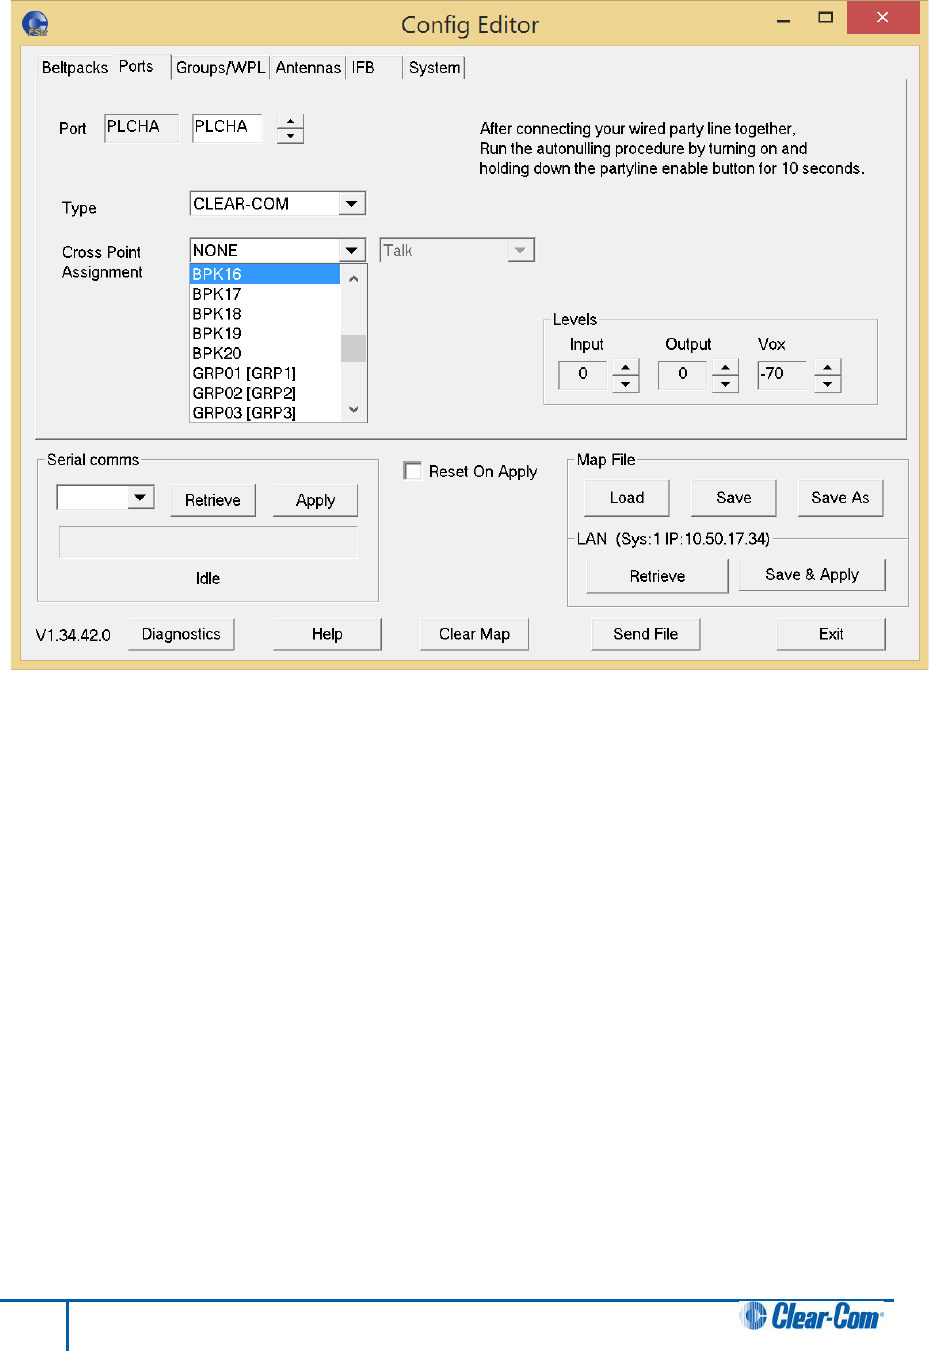
Task: Enable the Reset On Apply checkbox
Action: coord(412,470)
